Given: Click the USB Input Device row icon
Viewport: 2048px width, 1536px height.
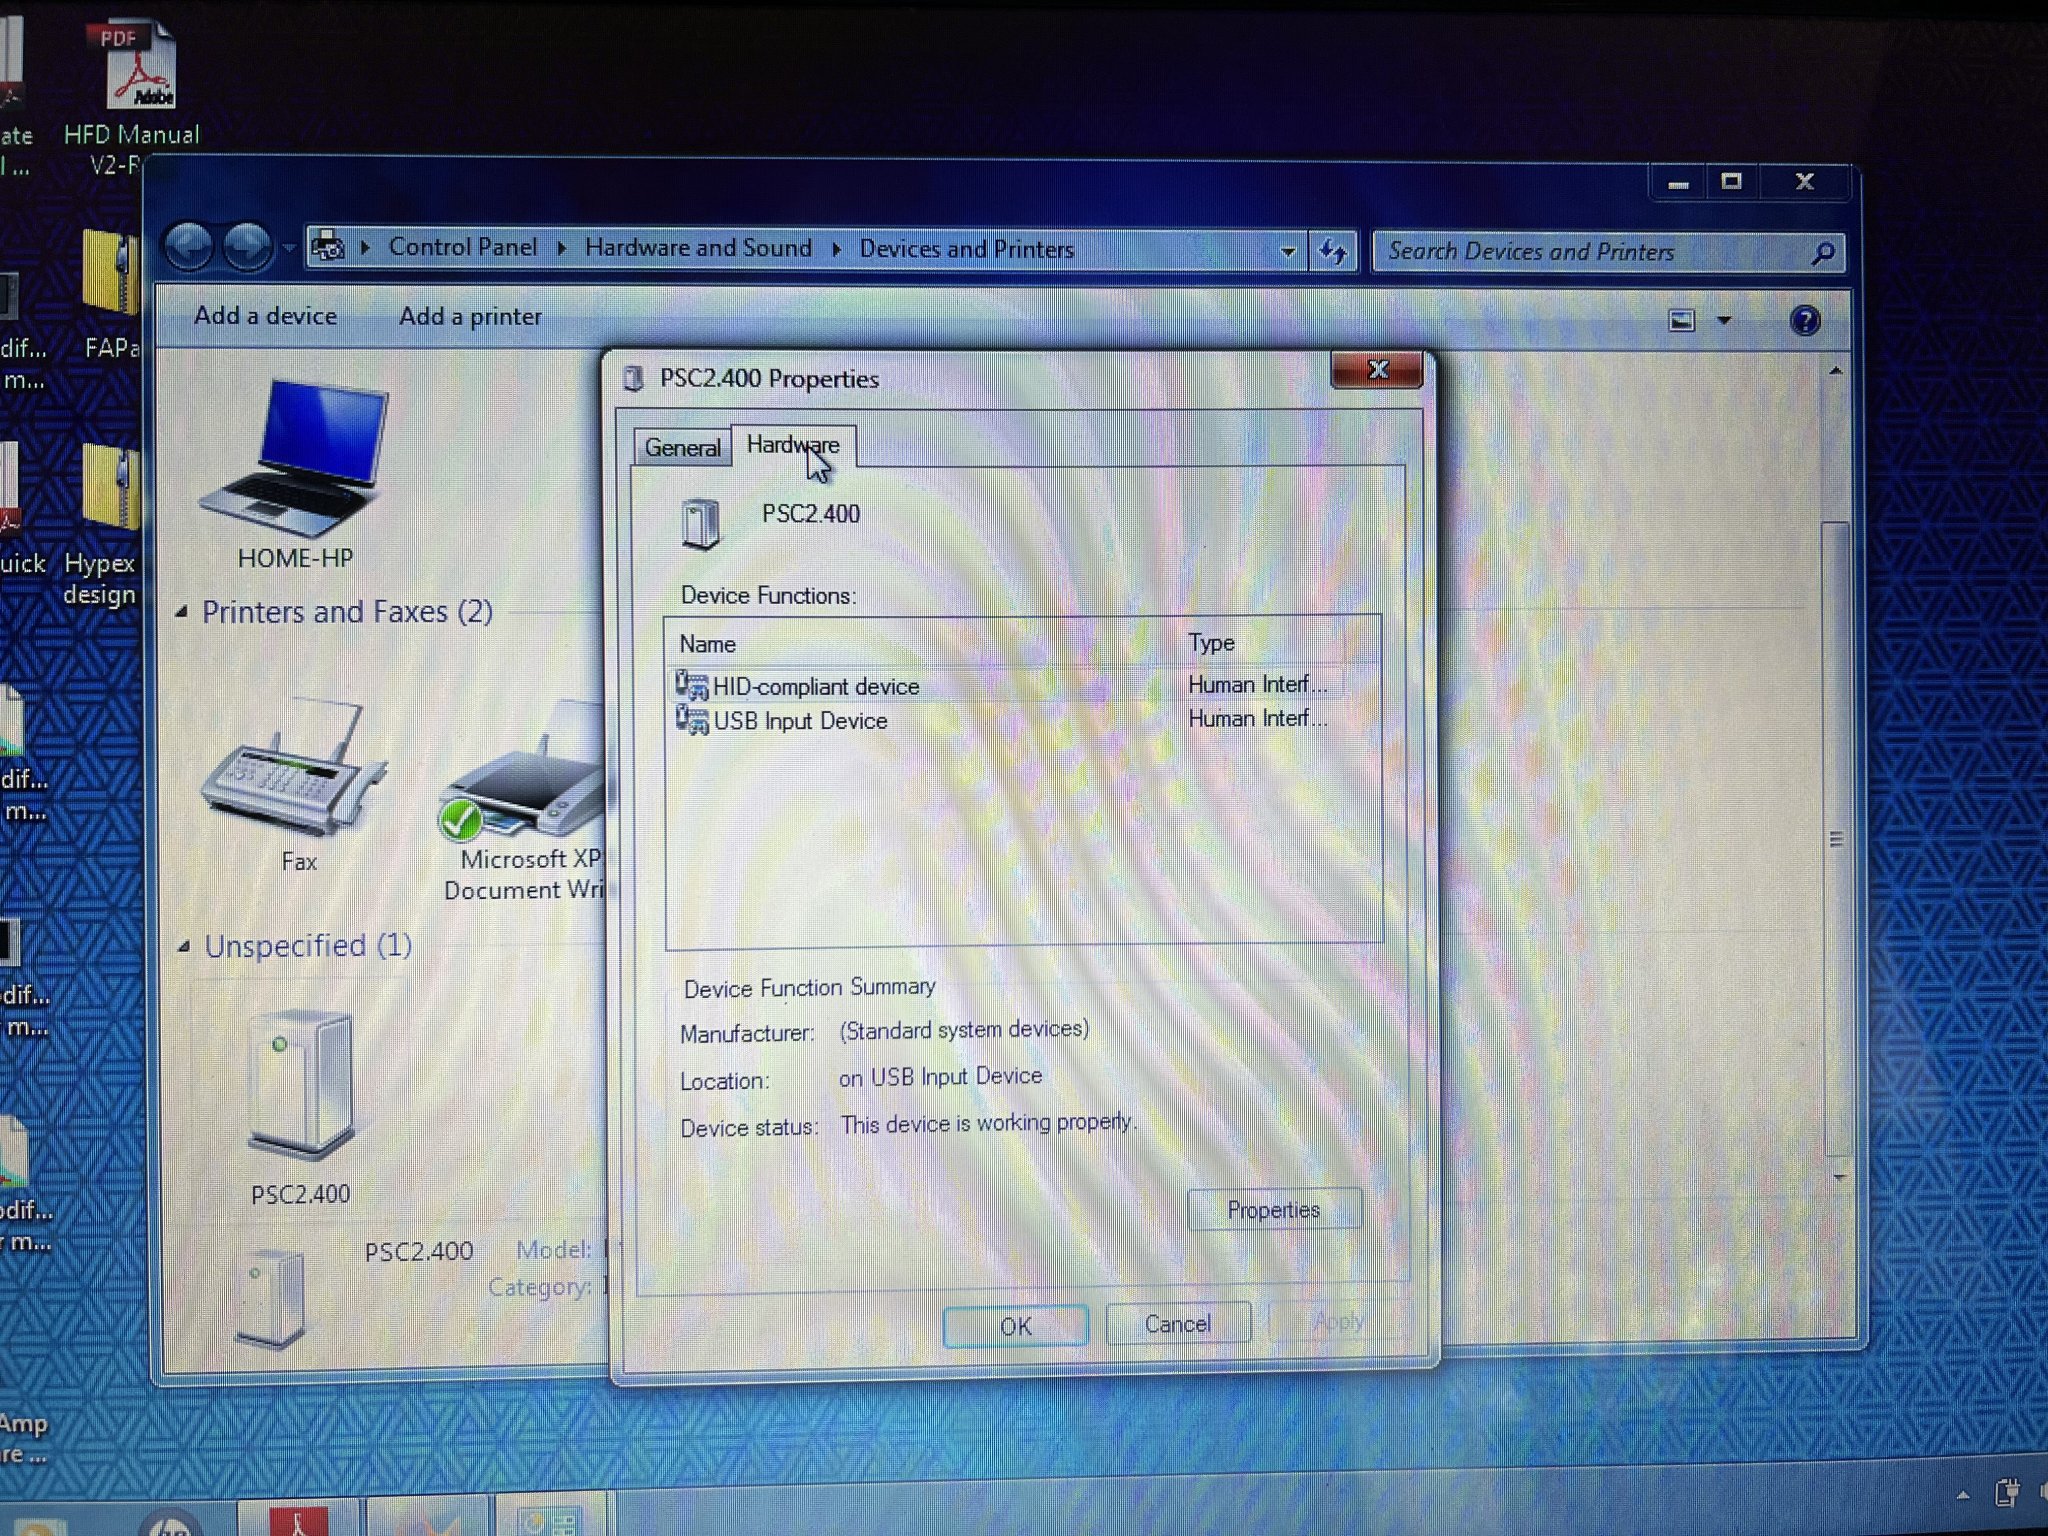Looking at the screenshot, I should 692,719.
